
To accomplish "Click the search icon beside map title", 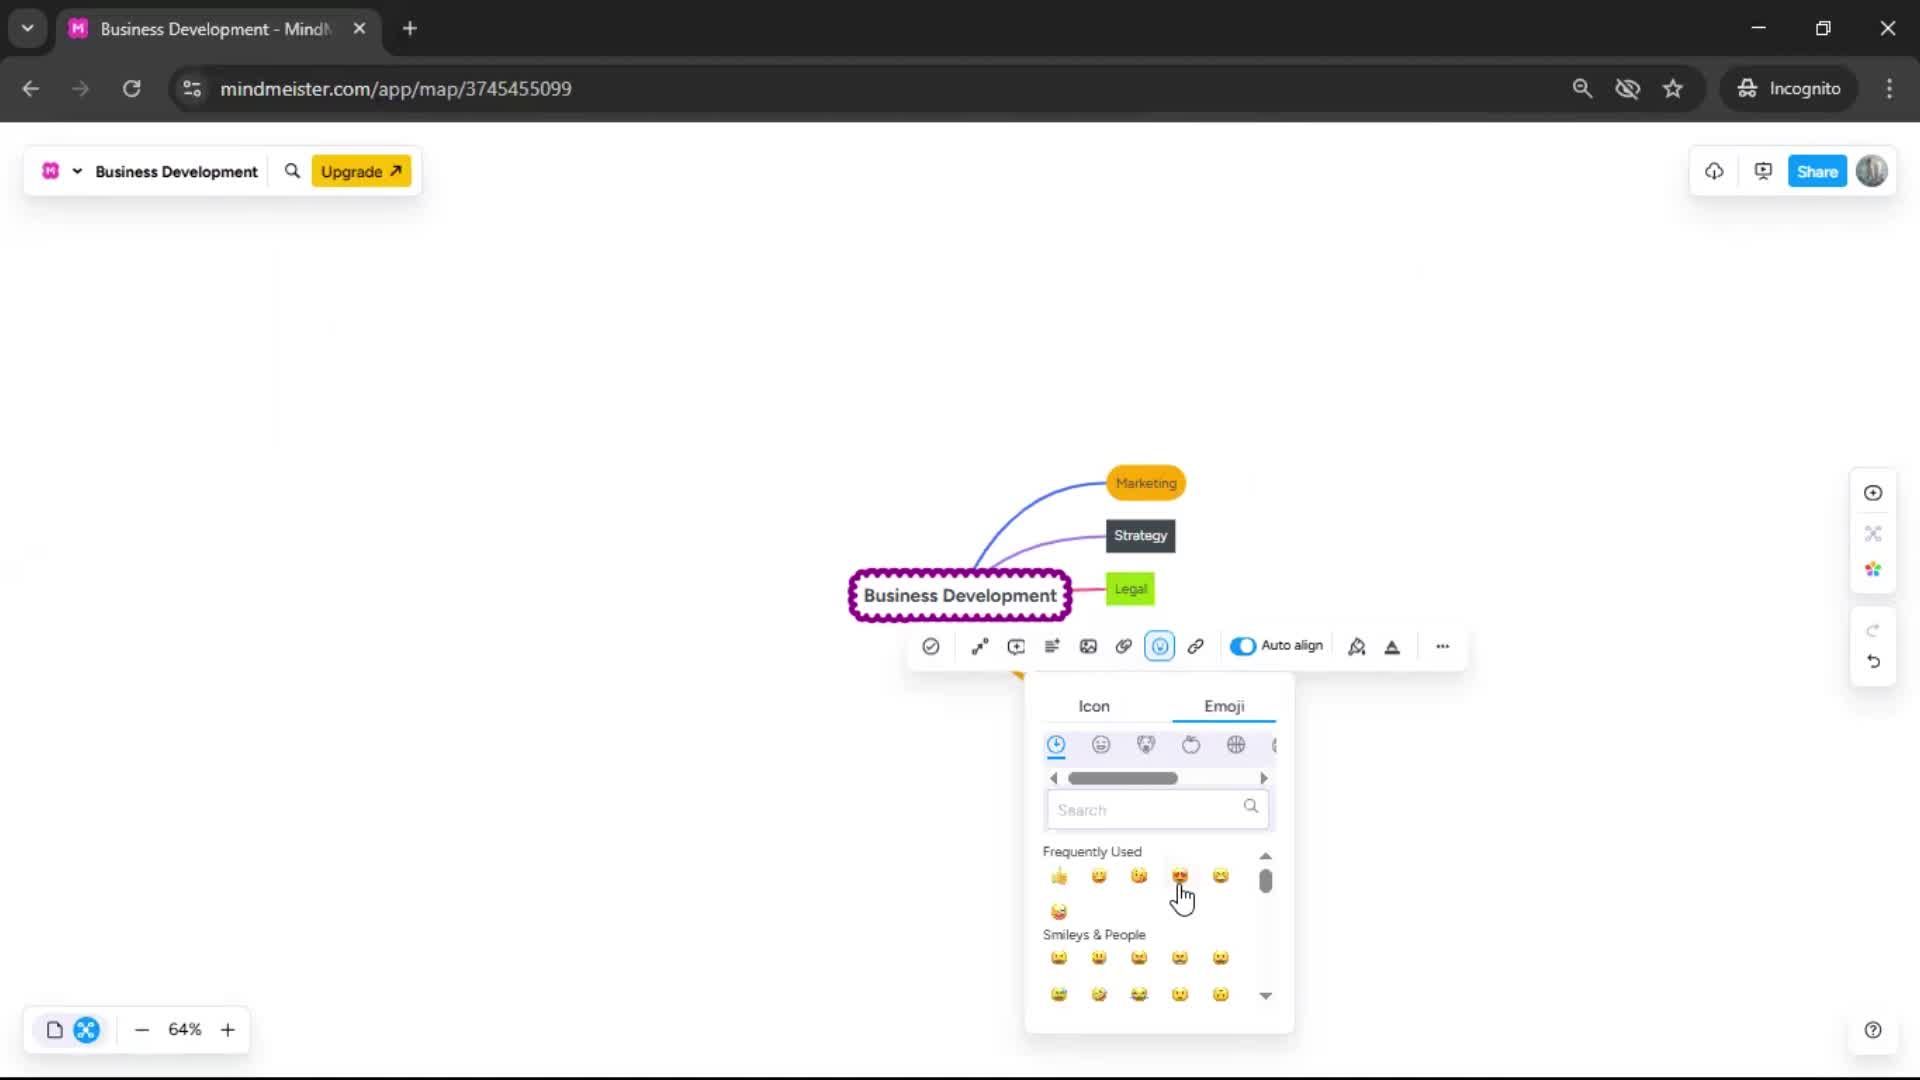I will (x=292, y=171).
